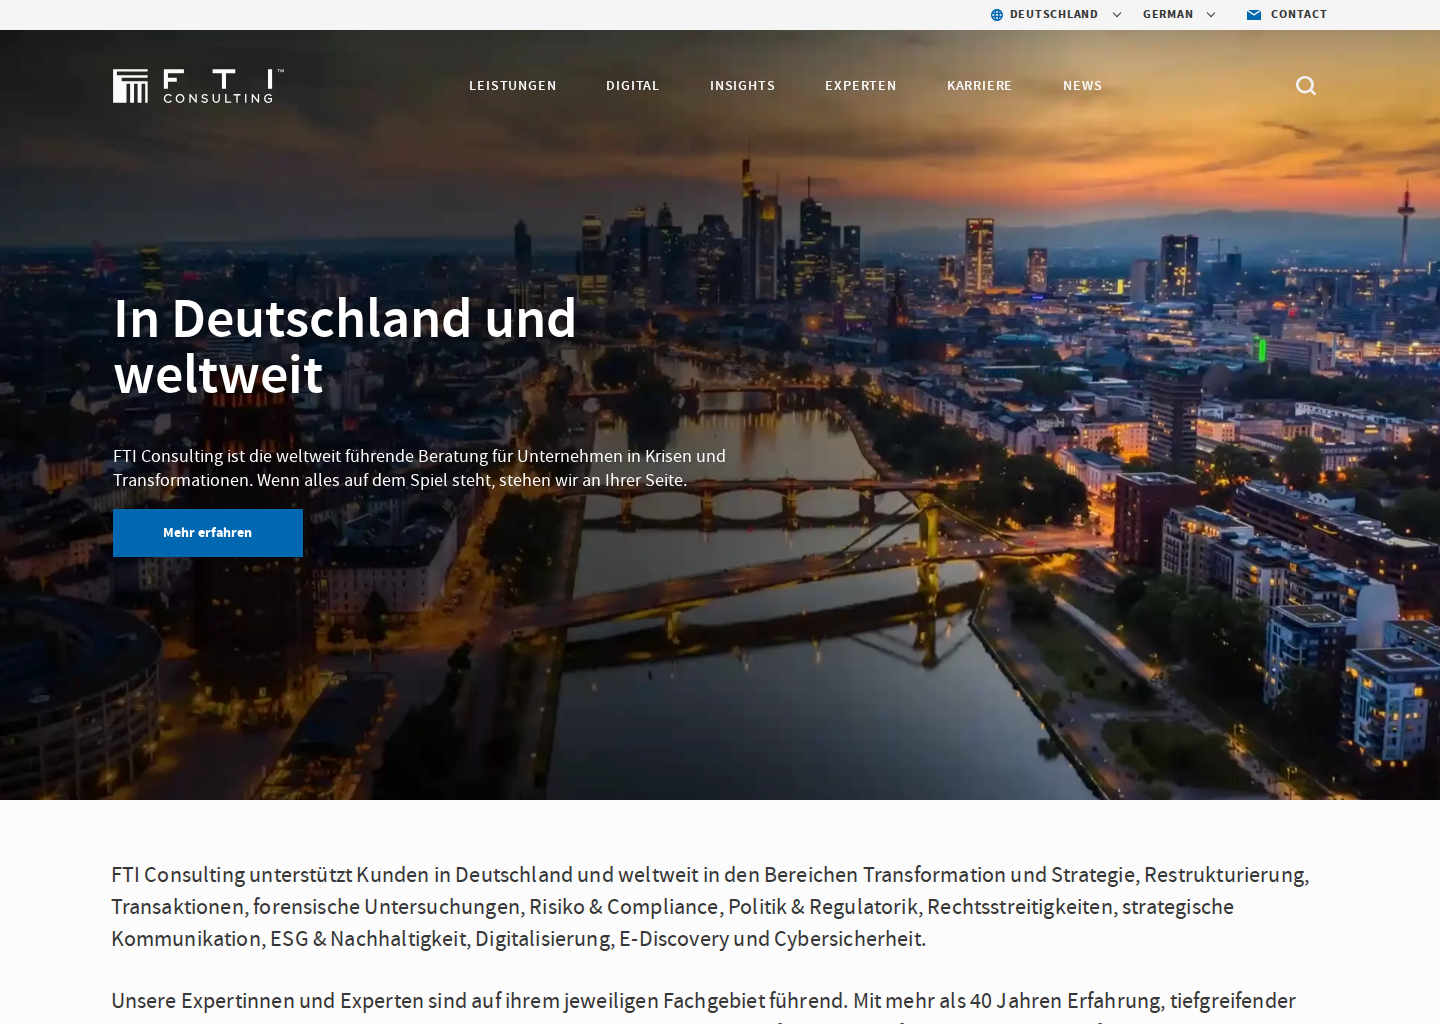Click the 'In Deutschland und weltweit' headline
Image resolution: width=1440 pixels, height=1024 pixels.
click(345, 346)
